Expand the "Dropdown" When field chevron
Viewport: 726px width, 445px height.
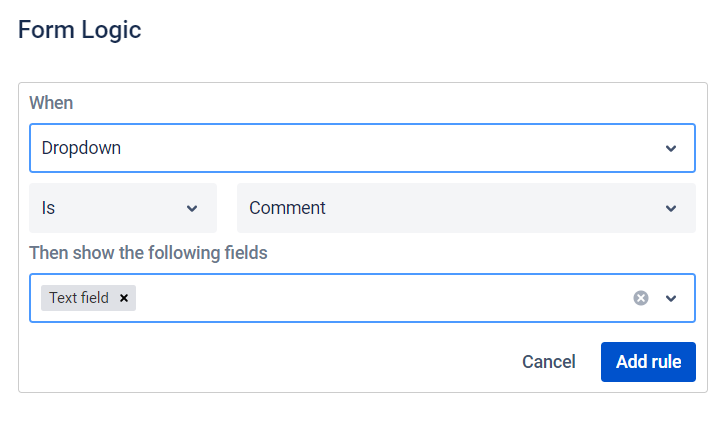pos(671,148)
